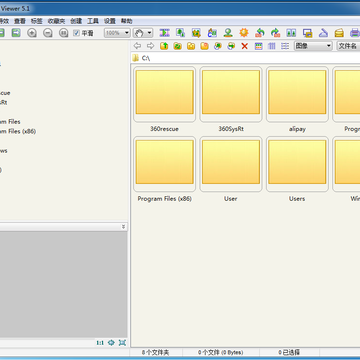
Task: Click the compare selected images icon
Action: (x=291, y=33)
